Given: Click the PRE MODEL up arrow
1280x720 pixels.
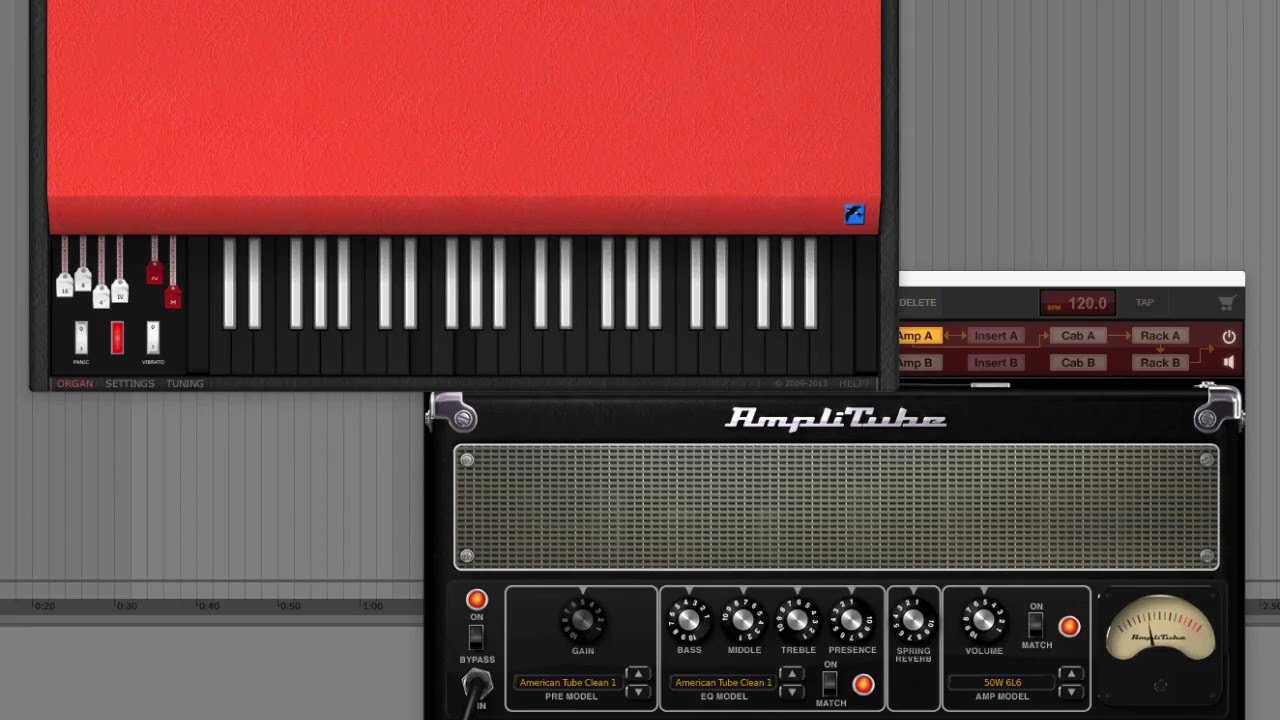Looking at the screenshot, I should [x=638, y=674].
